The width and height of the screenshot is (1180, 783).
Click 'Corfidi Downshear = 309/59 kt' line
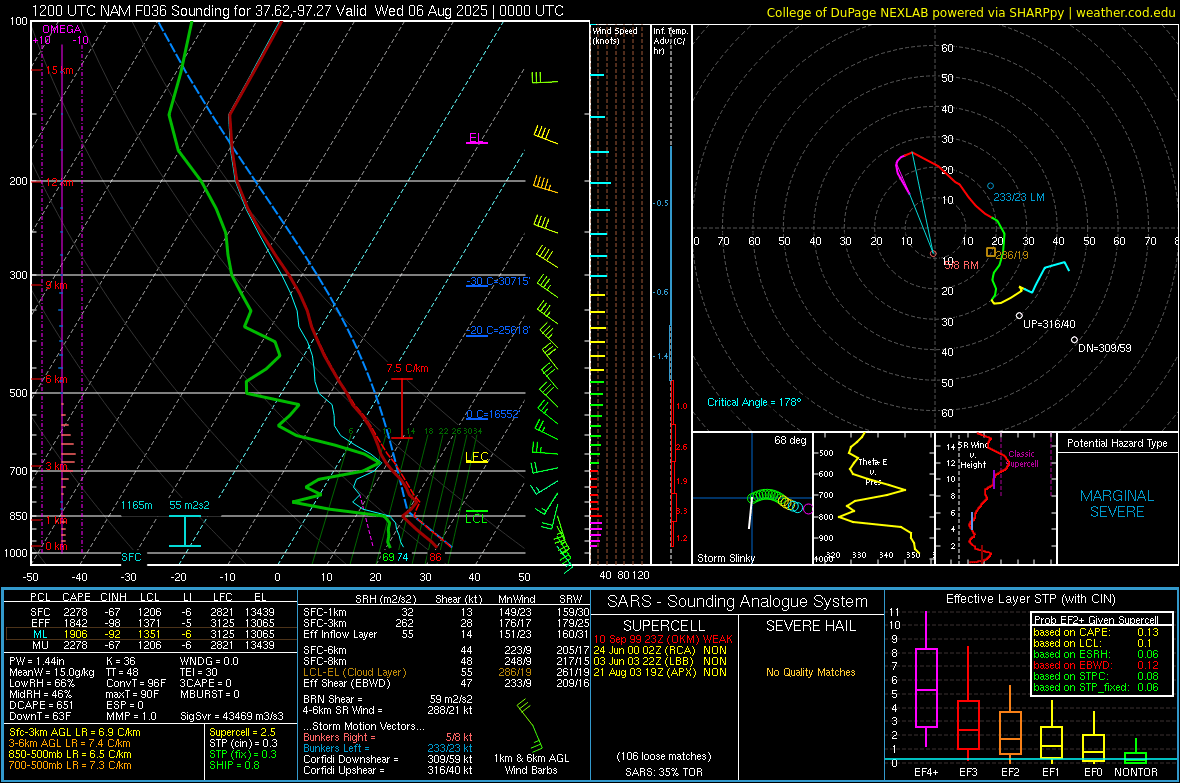(x=388, y=759)
